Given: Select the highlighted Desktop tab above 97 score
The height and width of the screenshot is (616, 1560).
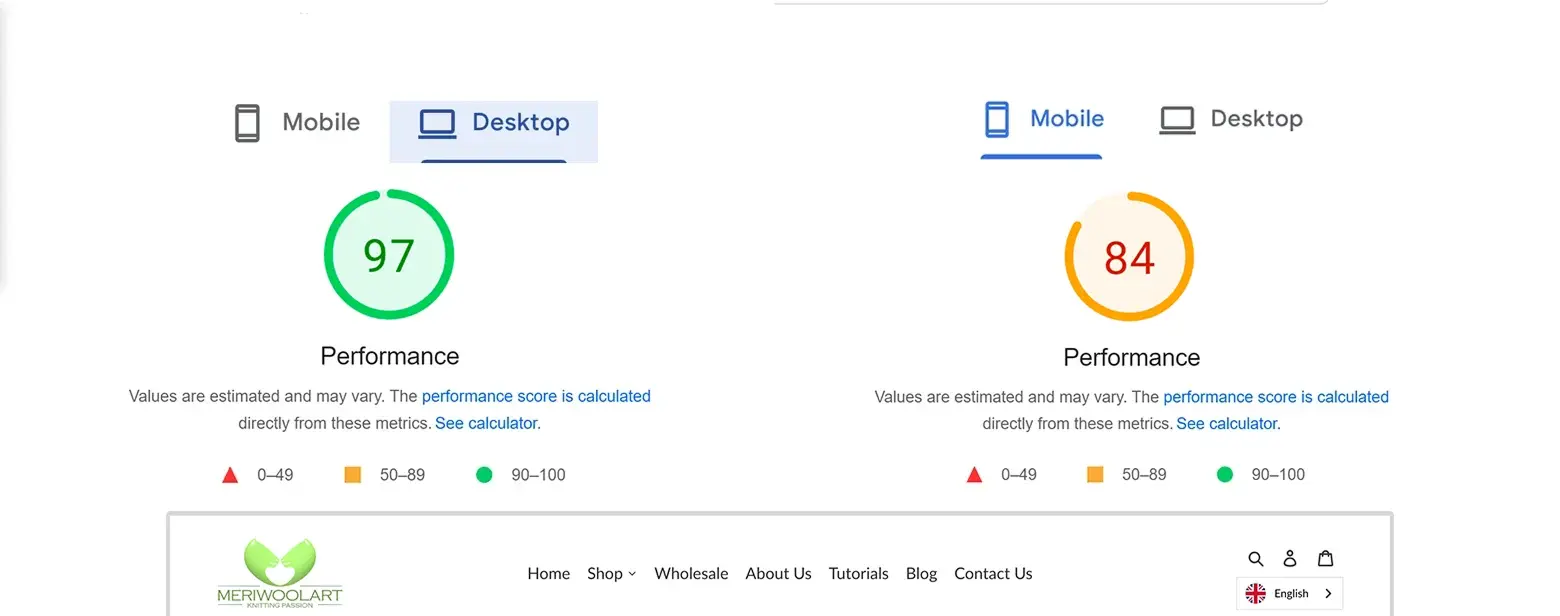Looking at the screenshot, I should (x=494, y=123).
